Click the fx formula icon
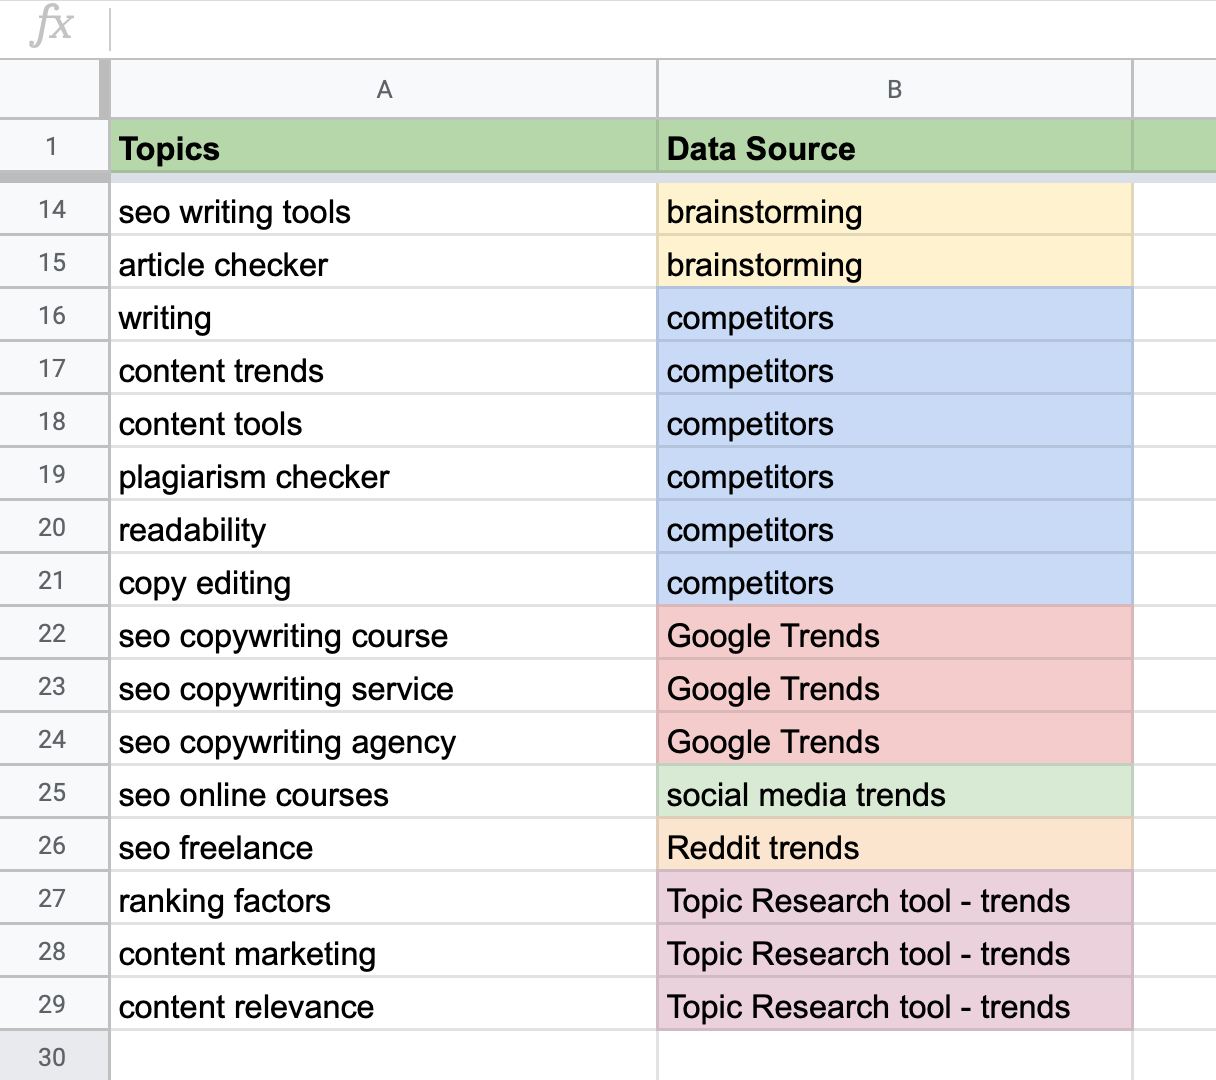 point(51,27)
